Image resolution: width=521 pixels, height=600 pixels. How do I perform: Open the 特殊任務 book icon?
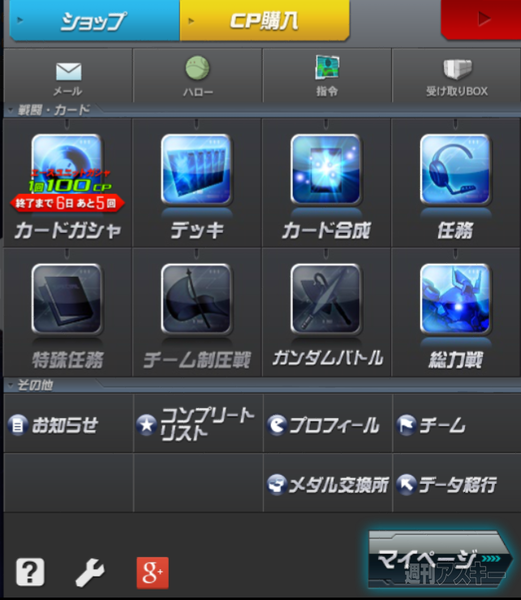tap(67, 298)
